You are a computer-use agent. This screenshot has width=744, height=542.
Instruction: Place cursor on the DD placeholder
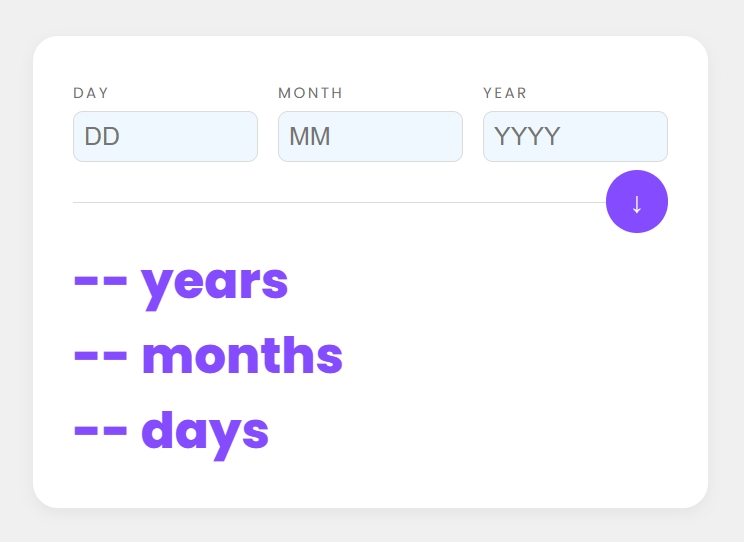click(102, 137)
